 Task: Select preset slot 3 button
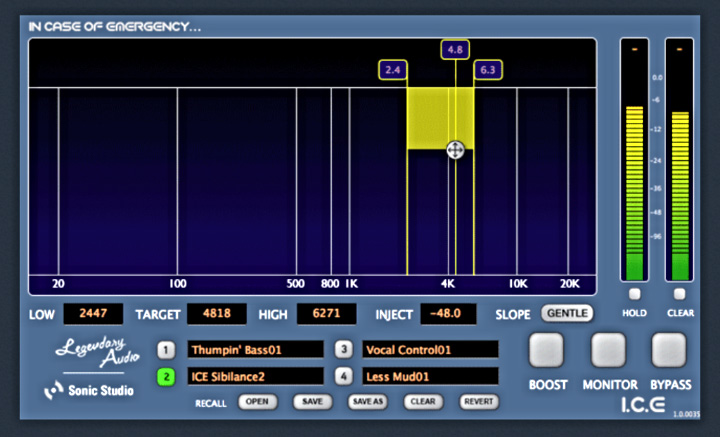coord(343,350)
